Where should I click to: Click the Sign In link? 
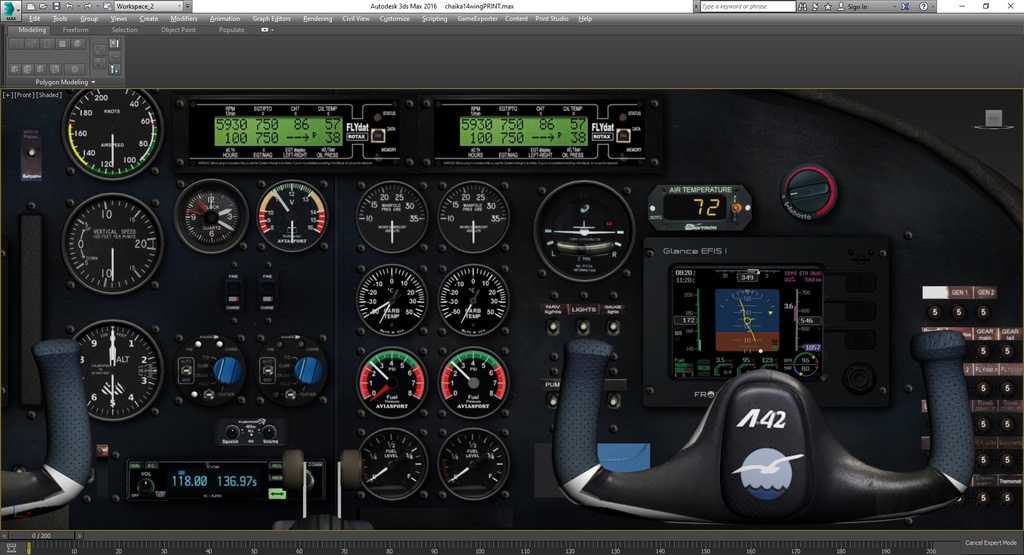[857, 7]
